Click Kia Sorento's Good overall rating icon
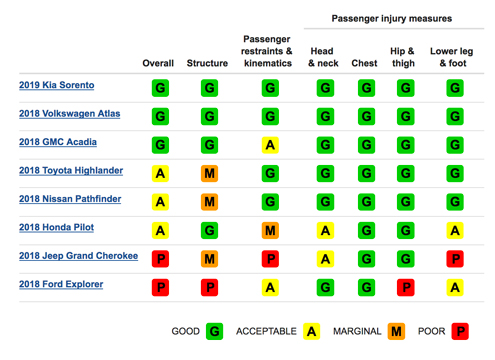The image size is (495, 360). point(160,88)
